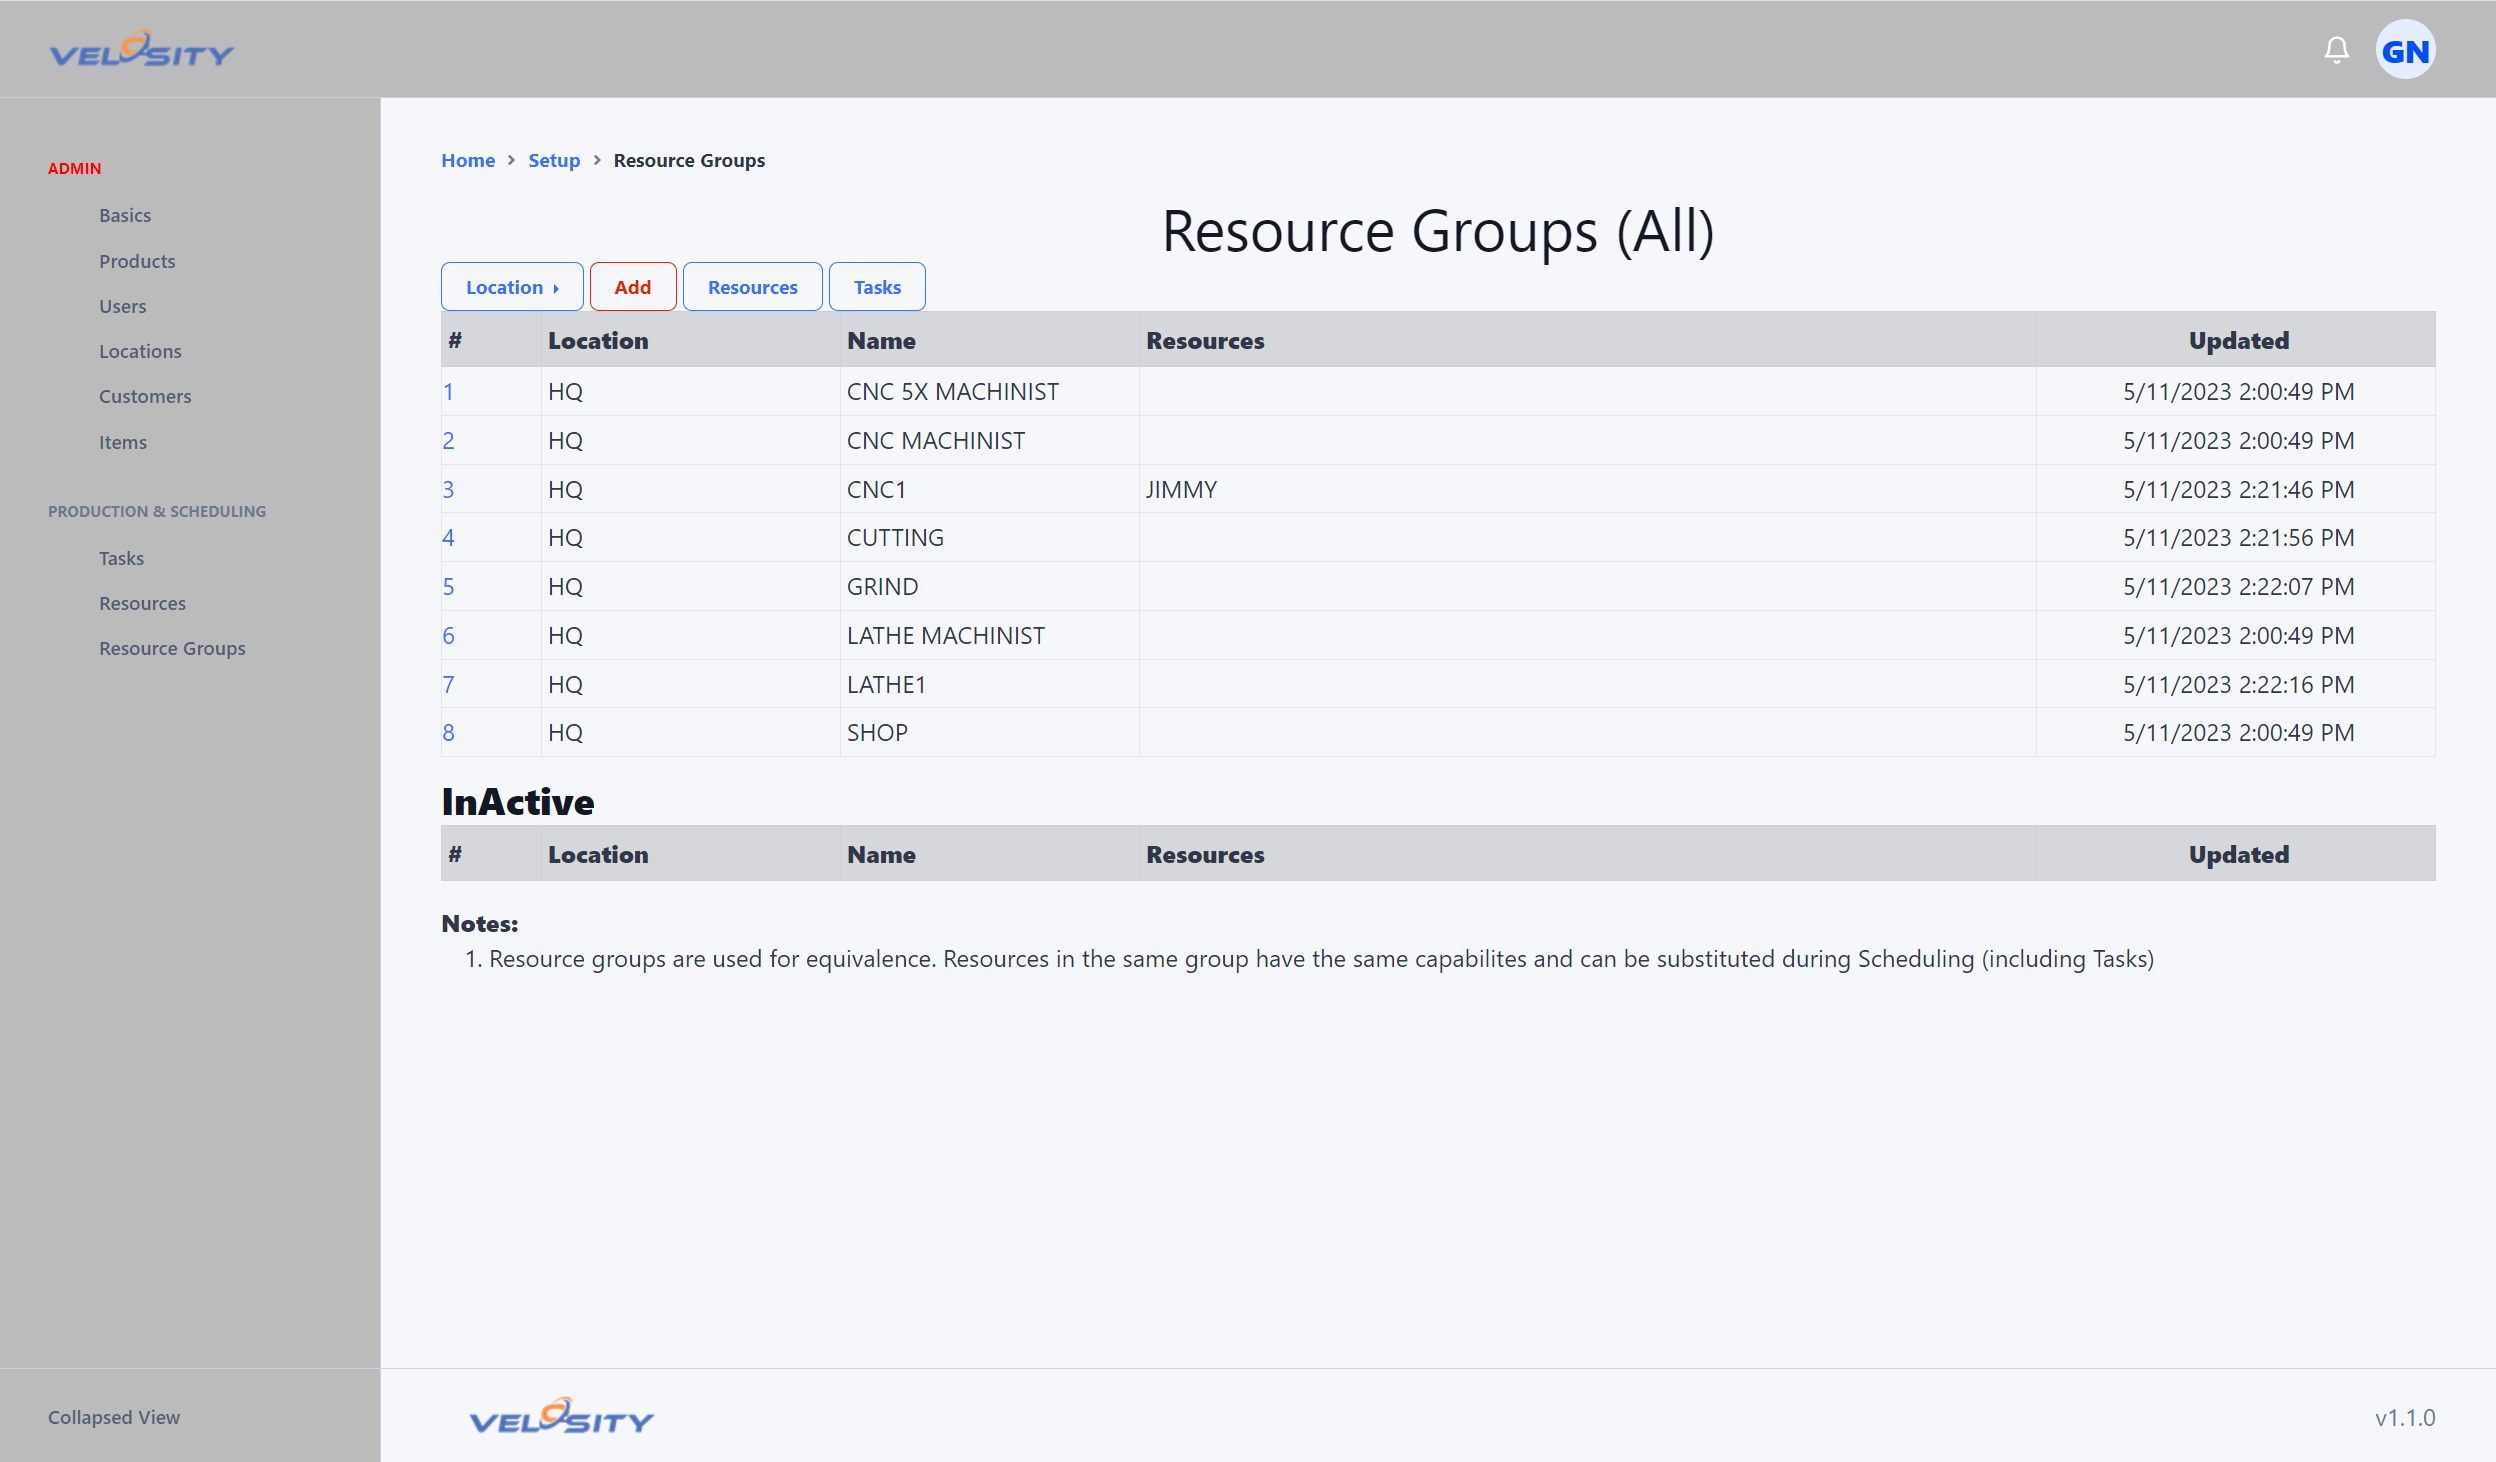Click the 5/11/2023 2:22:16 PM updated cell
Image resolution: width=2496 pixels, height=1462 pixels.
pos(2236,685)
